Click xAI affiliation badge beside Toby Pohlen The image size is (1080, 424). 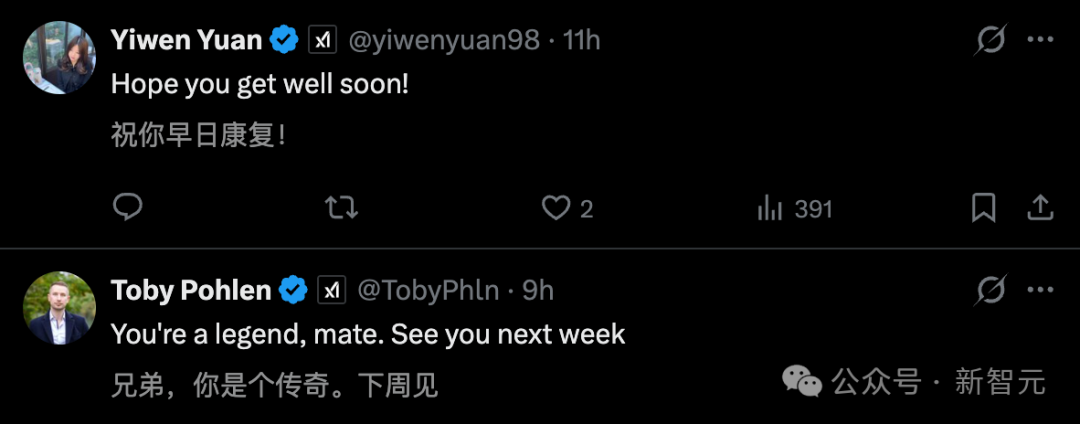[331, 291]
